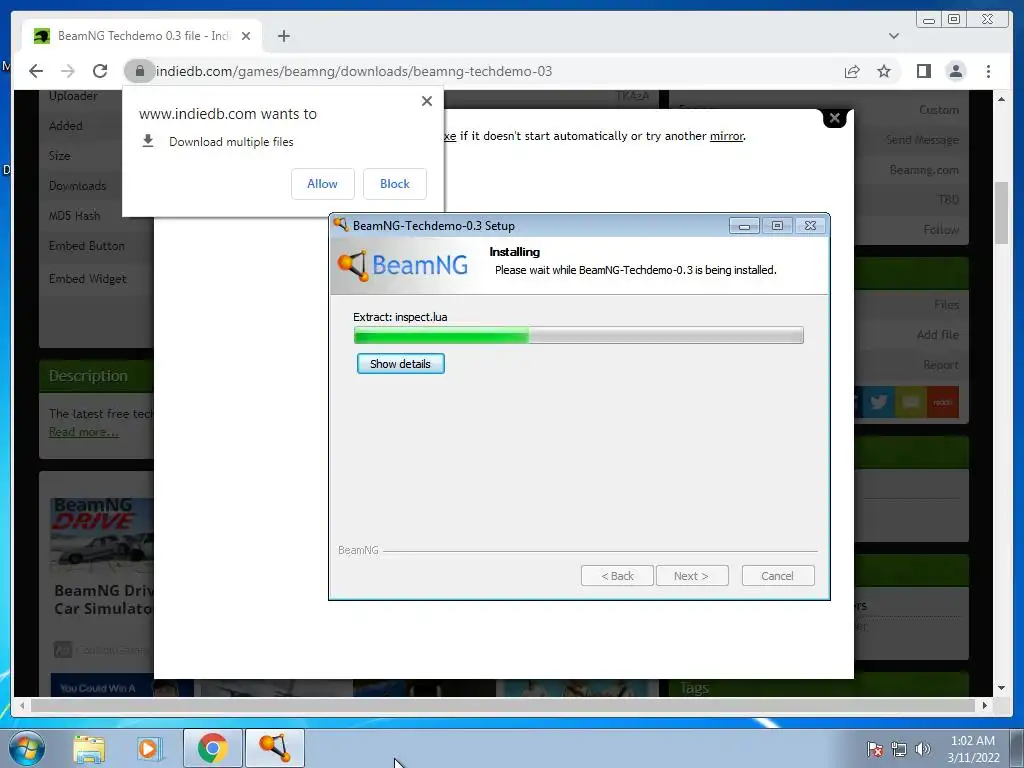Image resolution: width=1024 pixels, height=768 pixels.
Task: Maximize the BeamNG setup window
Action: tap(777, 225)
